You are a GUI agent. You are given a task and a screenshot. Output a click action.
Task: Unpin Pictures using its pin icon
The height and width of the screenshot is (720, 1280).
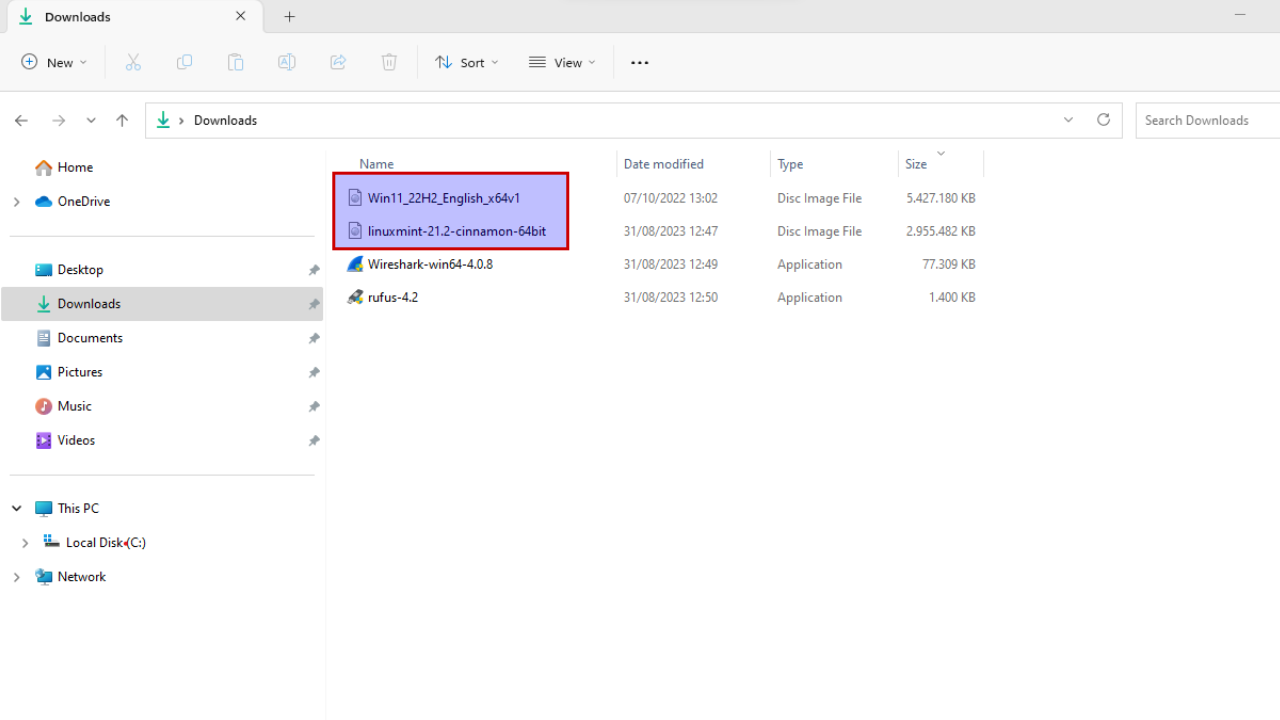tap(314, 372)
